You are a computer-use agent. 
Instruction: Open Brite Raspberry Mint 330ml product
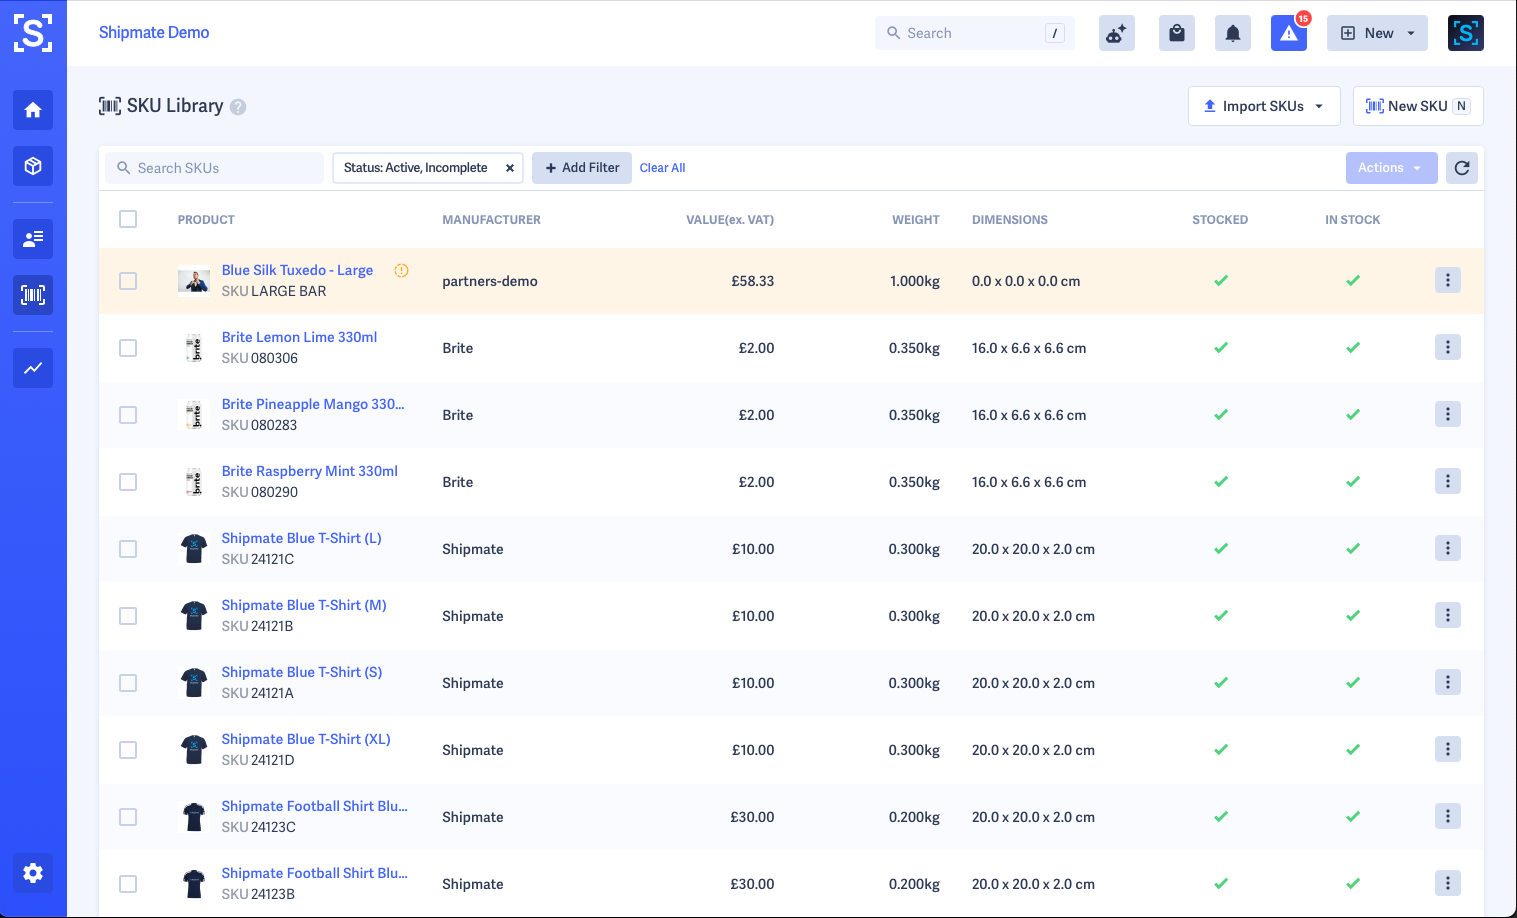click(310, 471)
